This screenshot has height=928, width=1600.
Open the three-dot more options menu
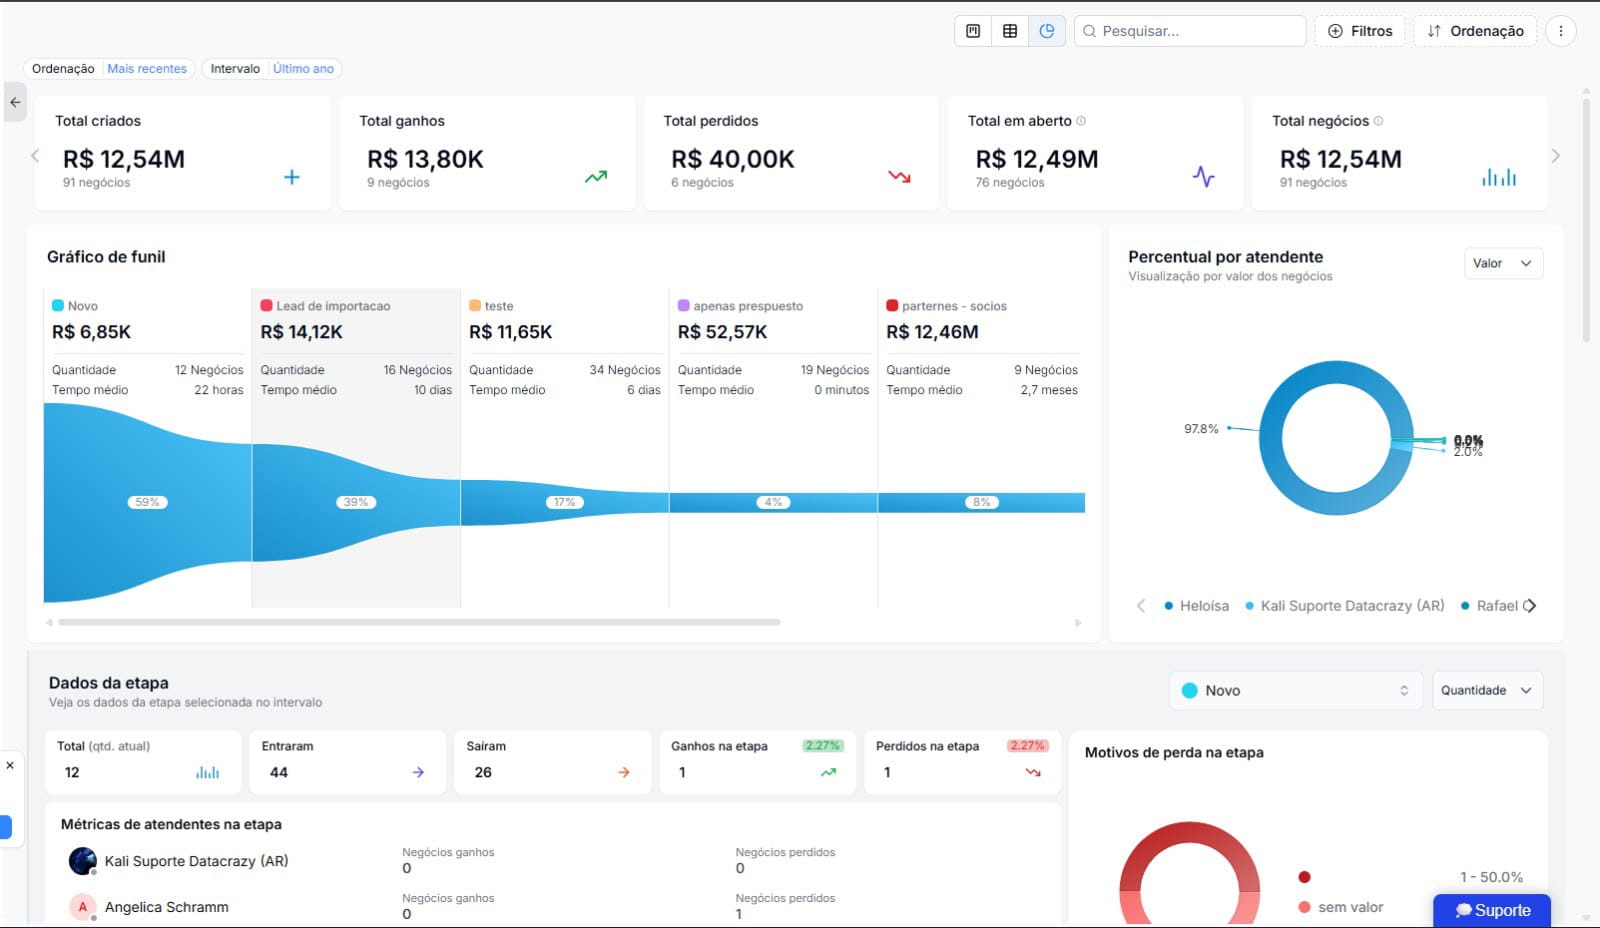coord(1560,31)
